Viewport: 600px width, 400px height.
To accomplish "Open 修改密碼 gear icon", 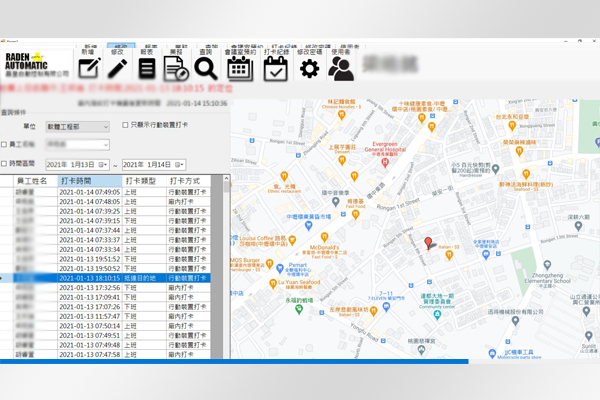I will pyautogui.click(x=309, y=69).
